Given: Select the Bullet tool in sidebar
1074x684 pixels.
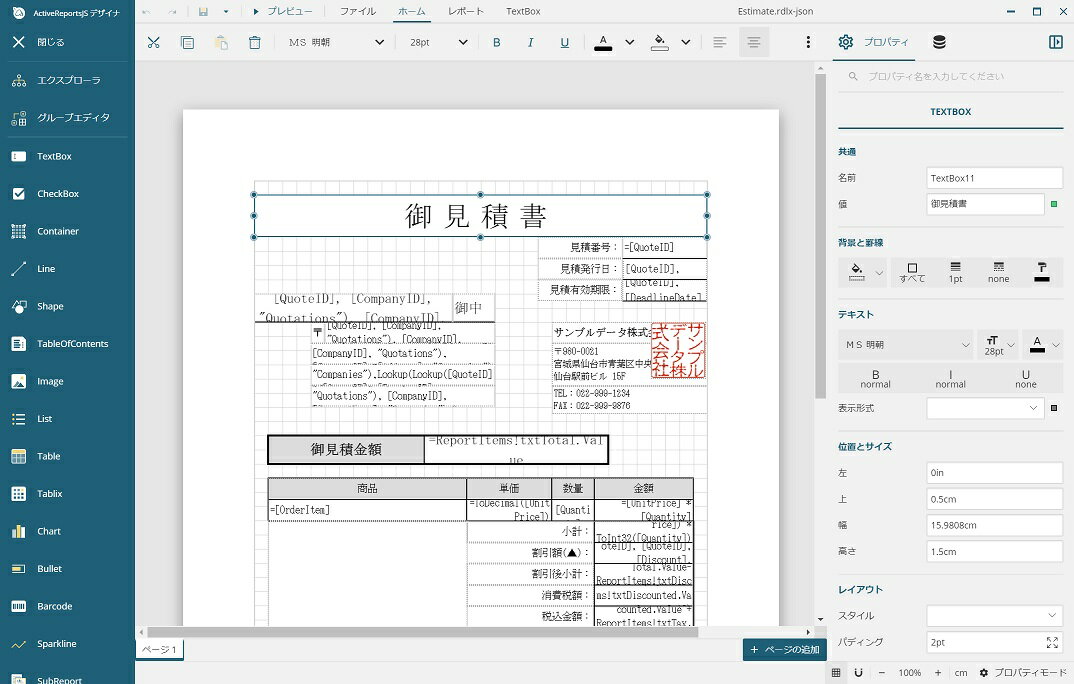Looking at the screenshot, I should coord(67,568).
